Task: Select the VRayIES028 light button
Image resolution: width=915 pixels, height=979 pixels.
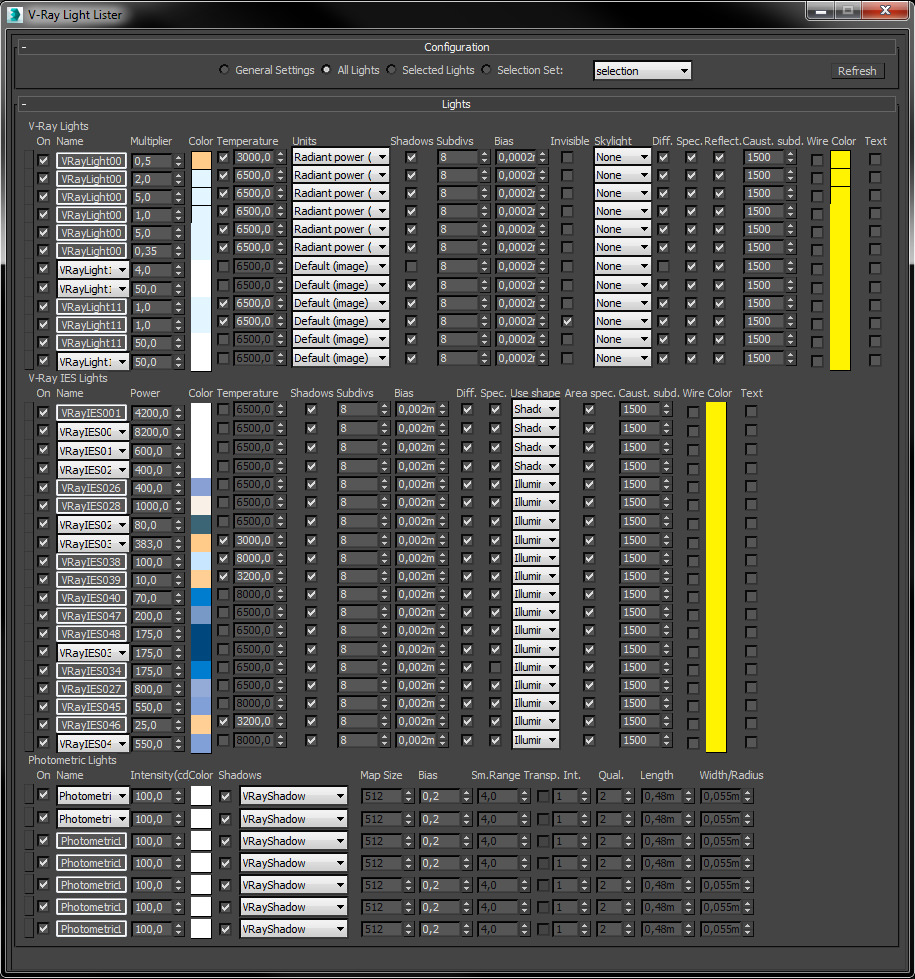Action: click(91, 506)
